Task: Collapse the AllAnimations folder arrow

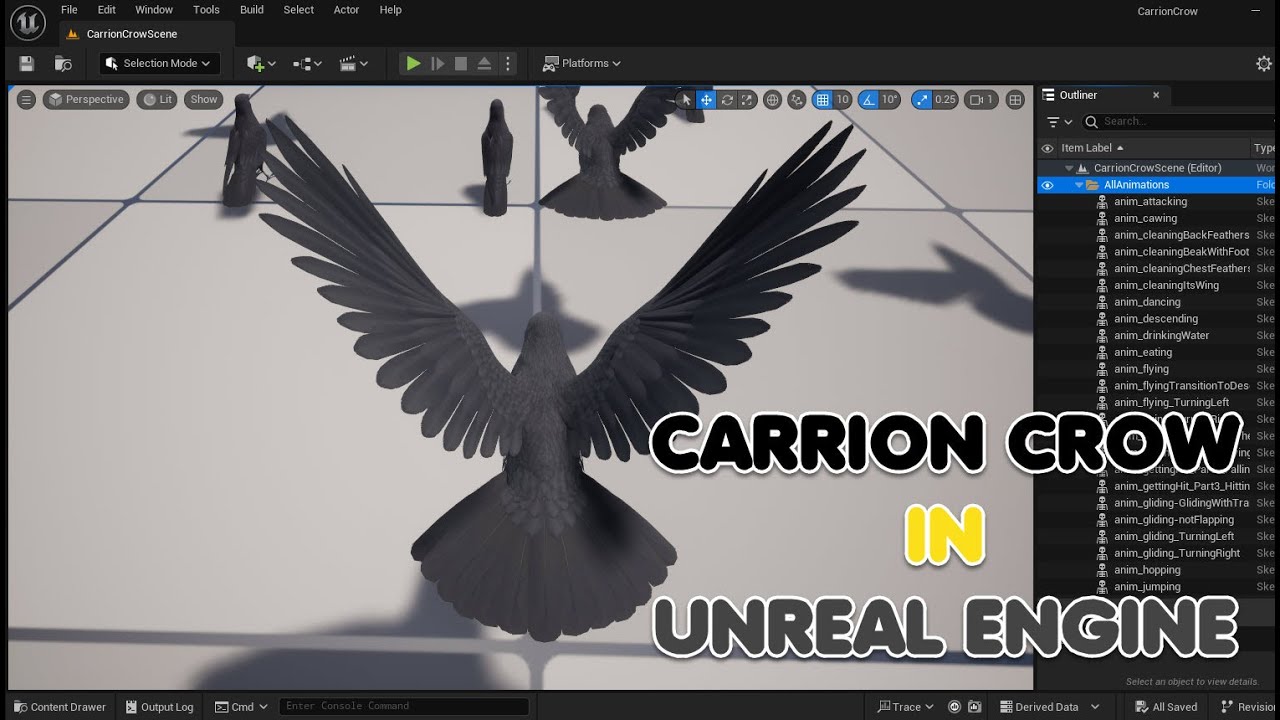Action: tap(1079, 185)
